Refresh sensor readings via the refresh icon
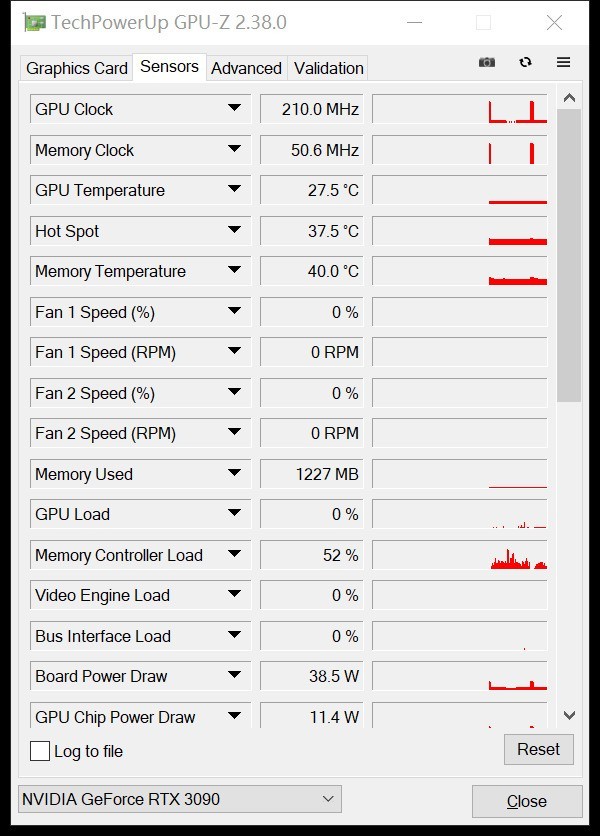This screenshot has width=600, height=836. tap(525, 62)
